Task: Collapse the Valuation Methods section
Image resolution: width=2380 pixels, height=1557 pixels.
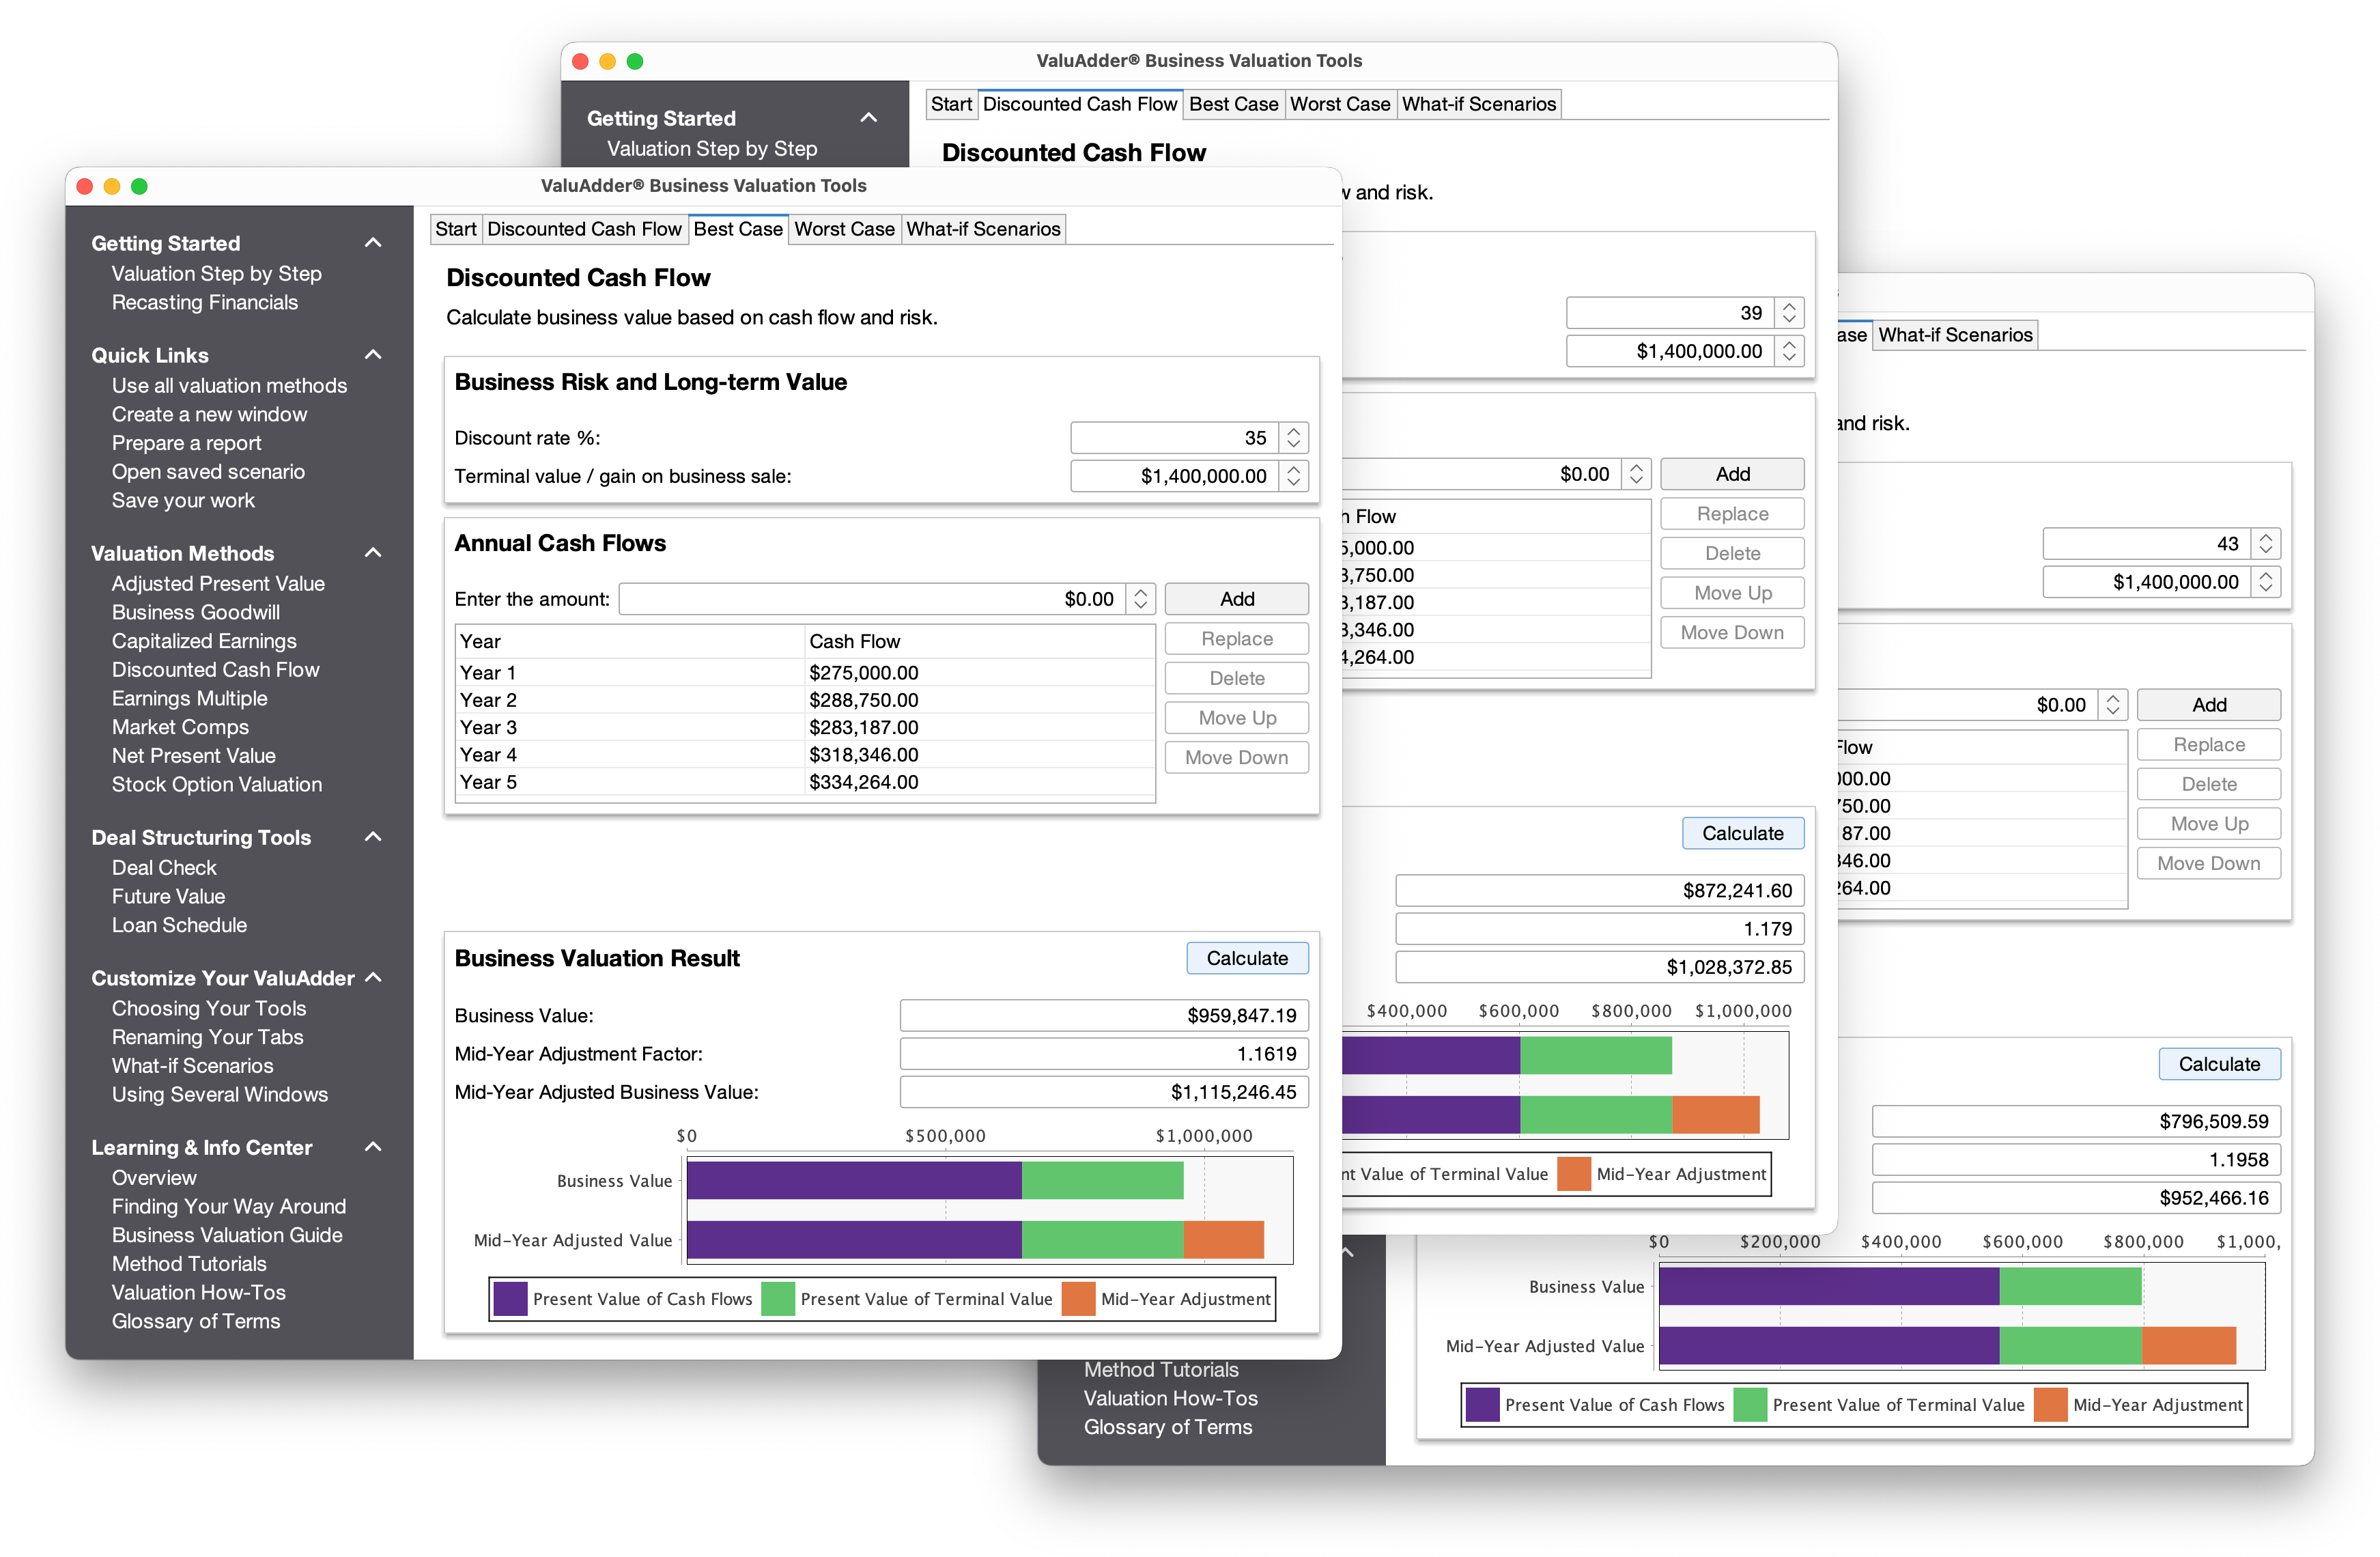Action: click(373, 552)
